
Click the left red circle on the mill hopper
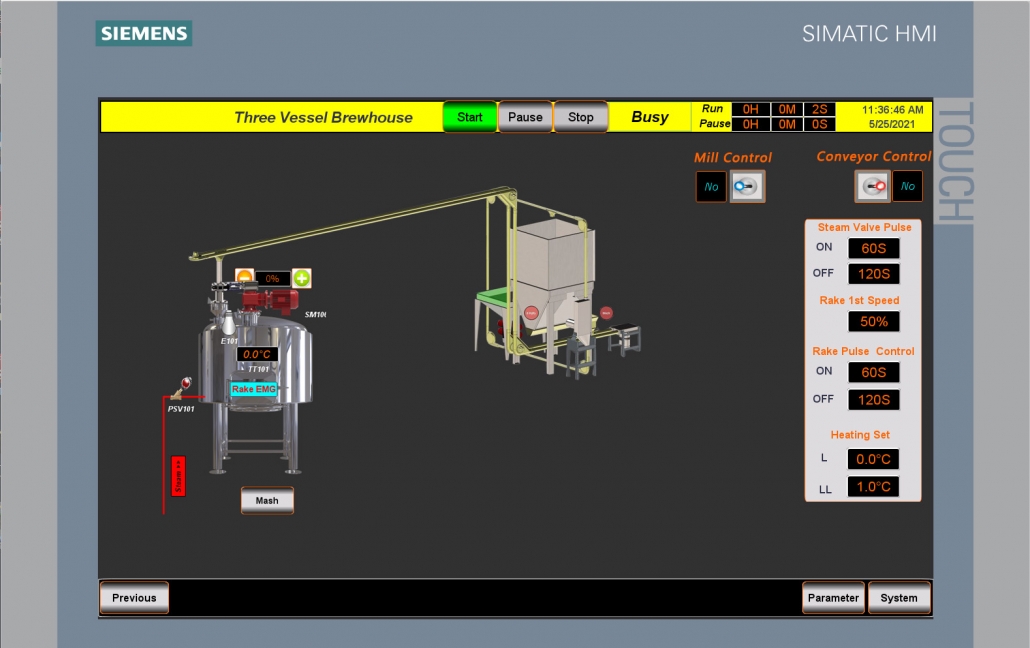531,313
